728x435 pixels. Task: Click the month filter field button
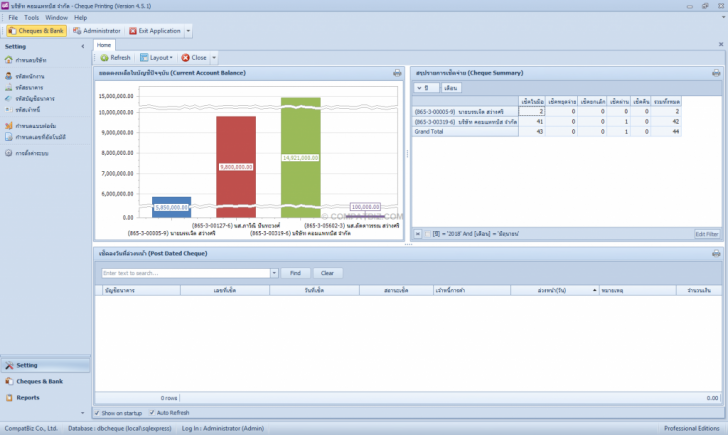(x=450, y=88)
